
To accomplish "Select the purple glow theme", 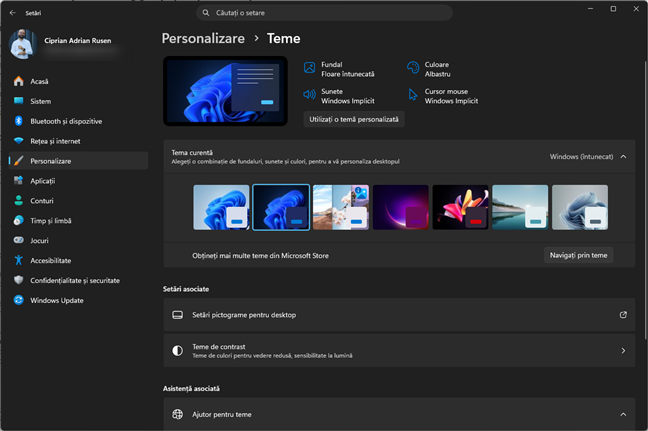I will (400, 207).
